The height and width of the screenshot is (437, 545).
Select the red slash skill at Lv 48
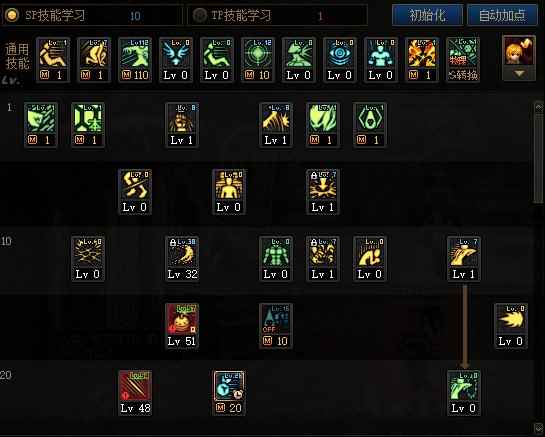tap(135, 393)
